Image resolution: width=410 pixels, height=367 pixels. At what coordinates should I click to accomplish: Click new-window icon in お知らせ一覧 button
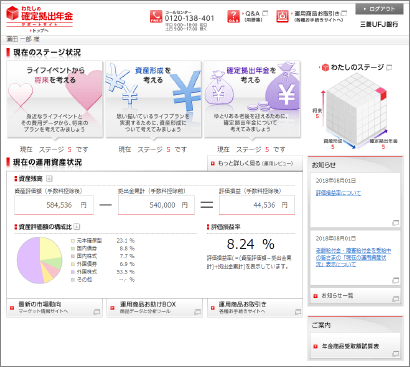[395, 299]
